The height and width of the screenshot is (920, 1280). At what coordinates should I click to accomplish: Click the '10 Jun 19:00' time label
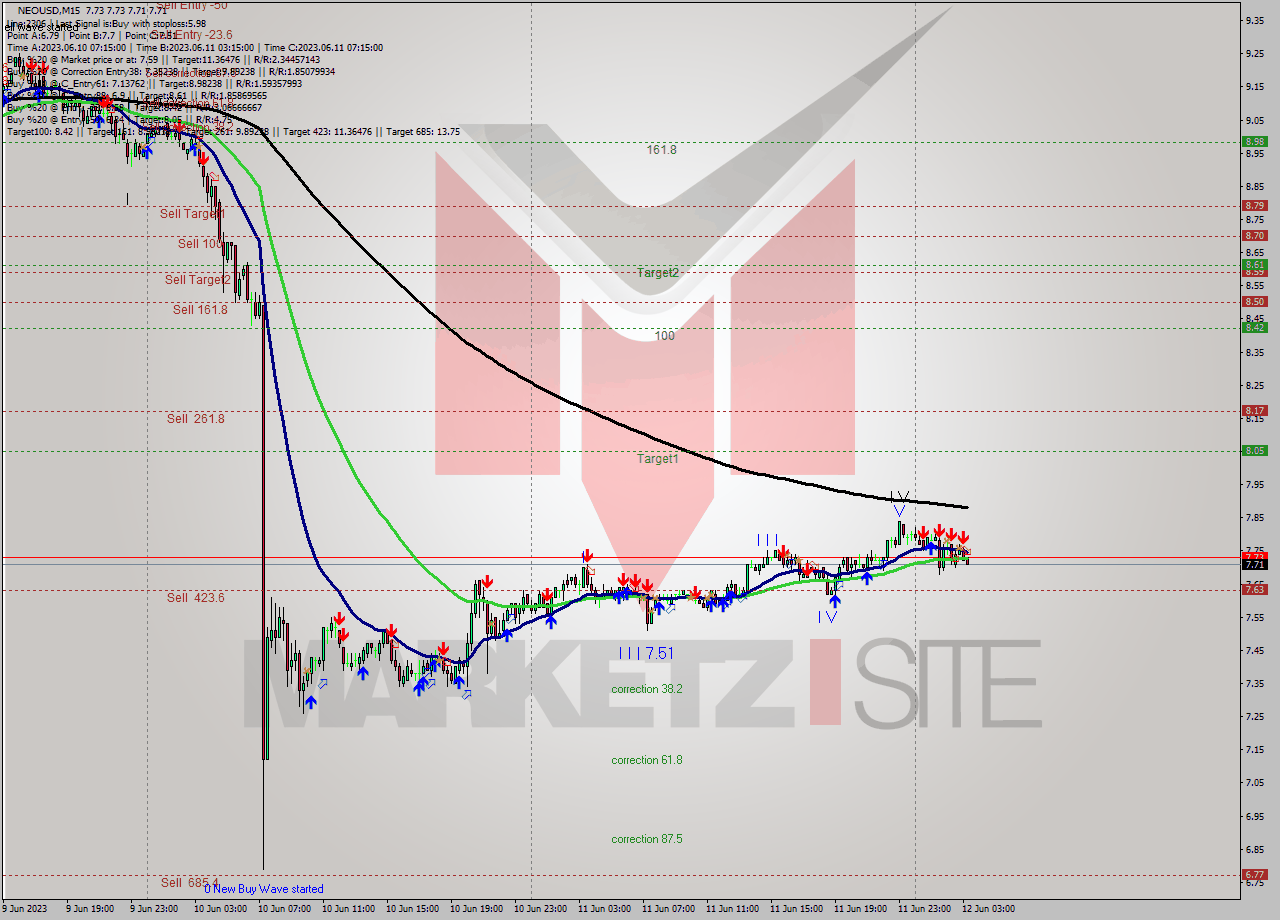point(476,909)
